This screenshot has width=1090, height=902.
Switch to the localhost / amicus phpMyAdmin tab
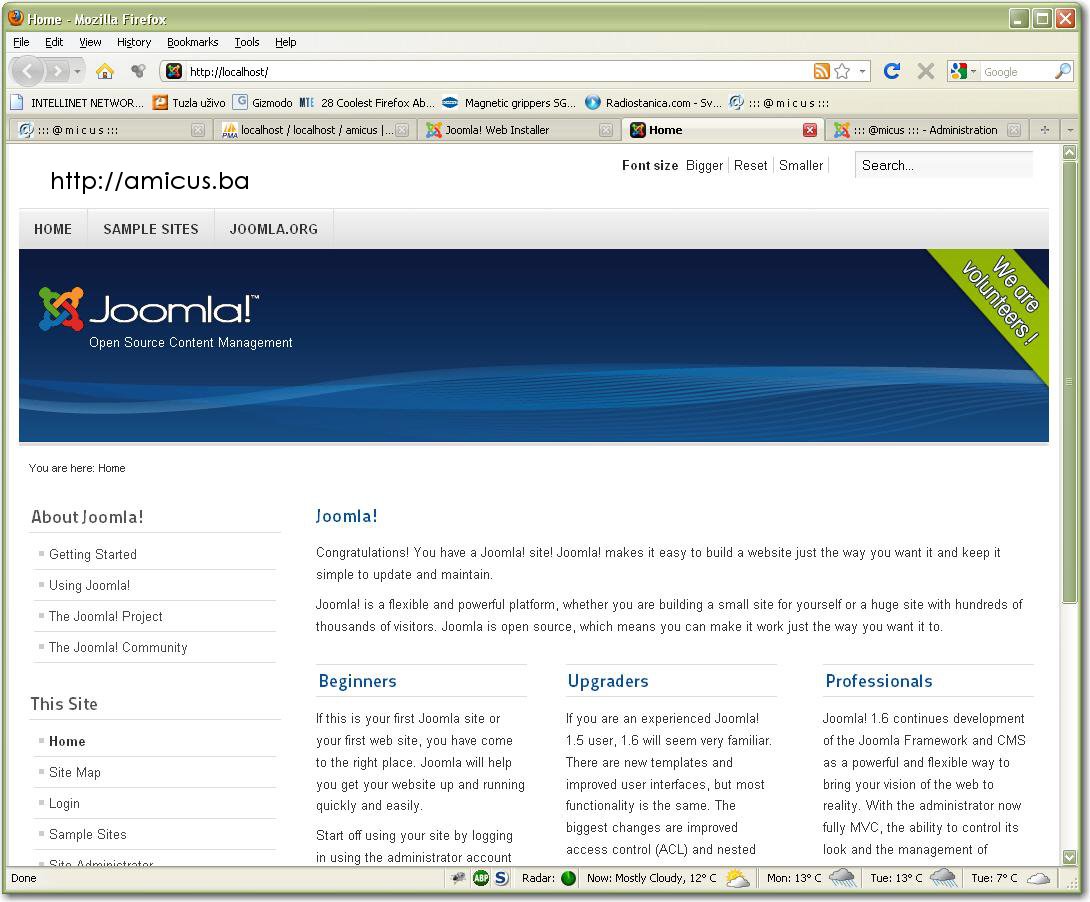coord(316,130)
